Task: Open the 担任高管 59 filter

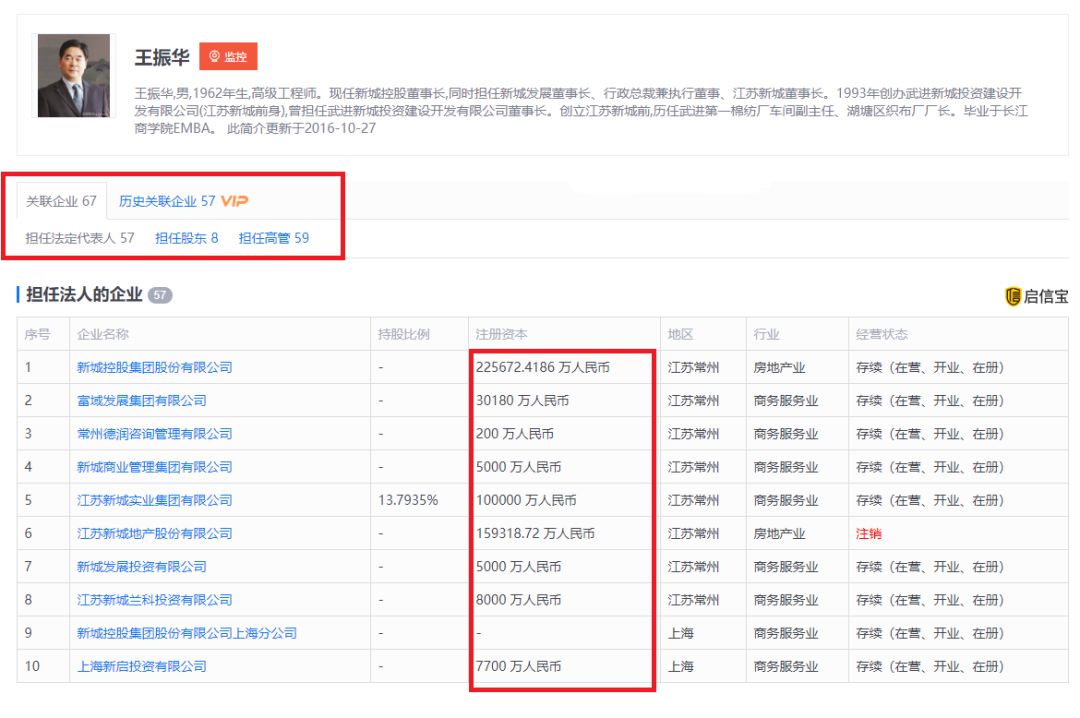Action: (273, 238)
